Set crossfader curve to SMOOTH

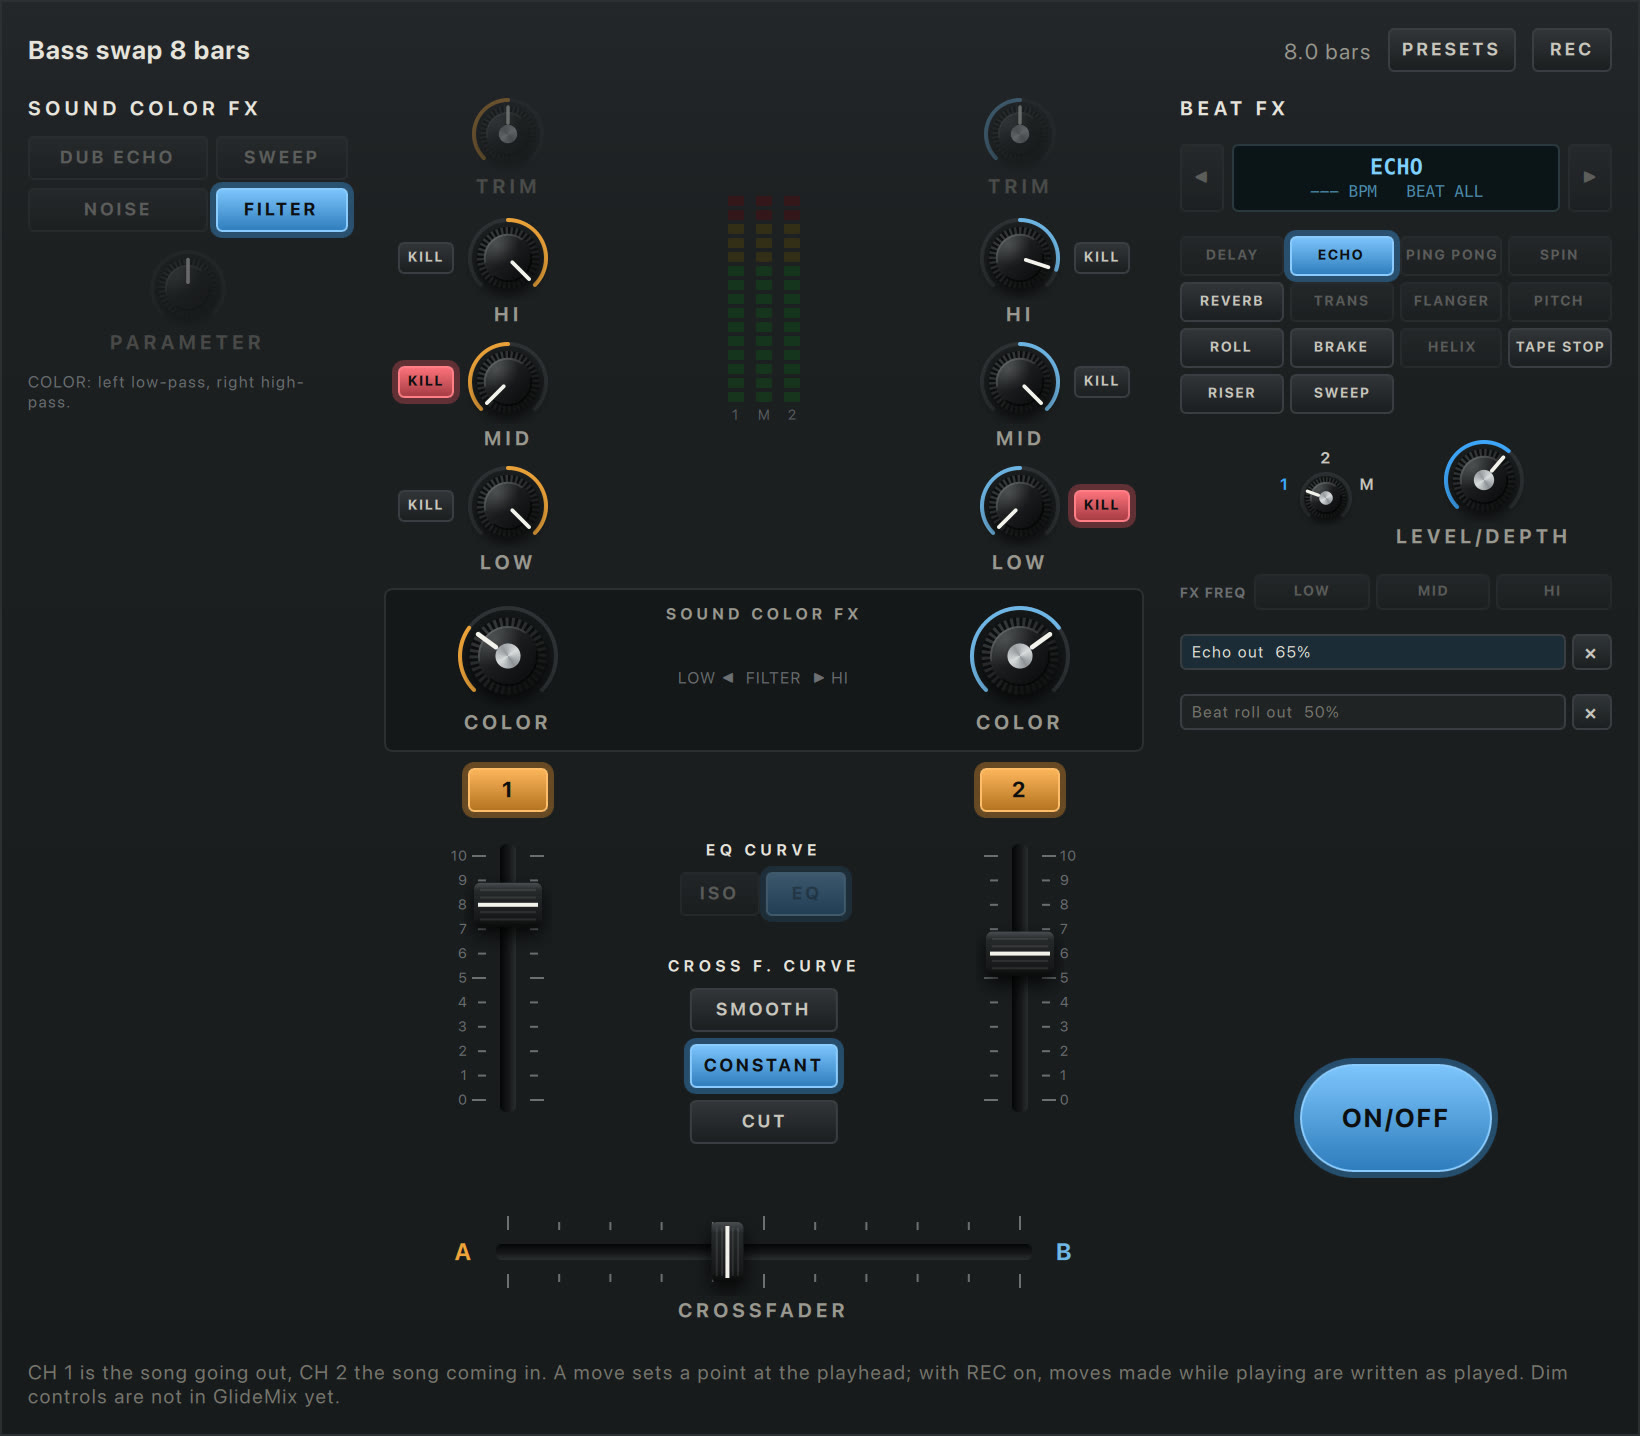pos(763,1010)
